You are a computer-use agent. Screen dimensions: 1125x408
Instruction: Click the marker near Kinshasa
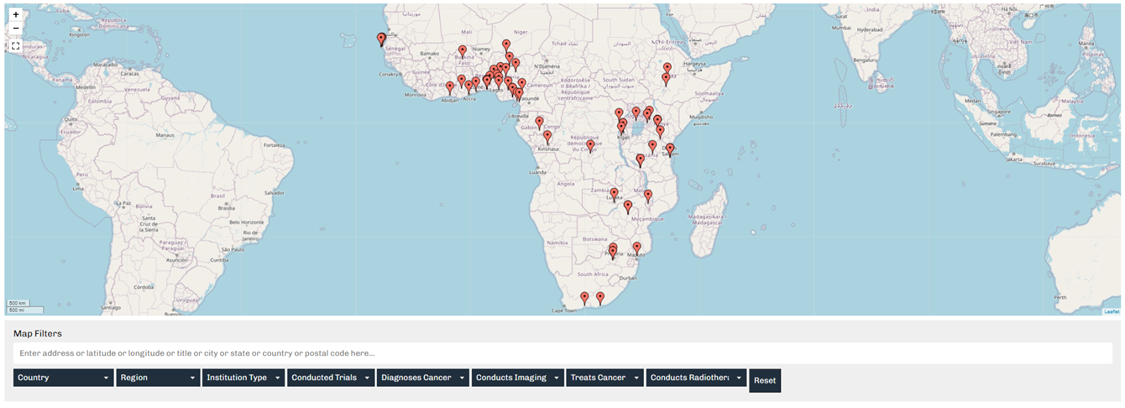pyautogui.click(x=547, y=137)
